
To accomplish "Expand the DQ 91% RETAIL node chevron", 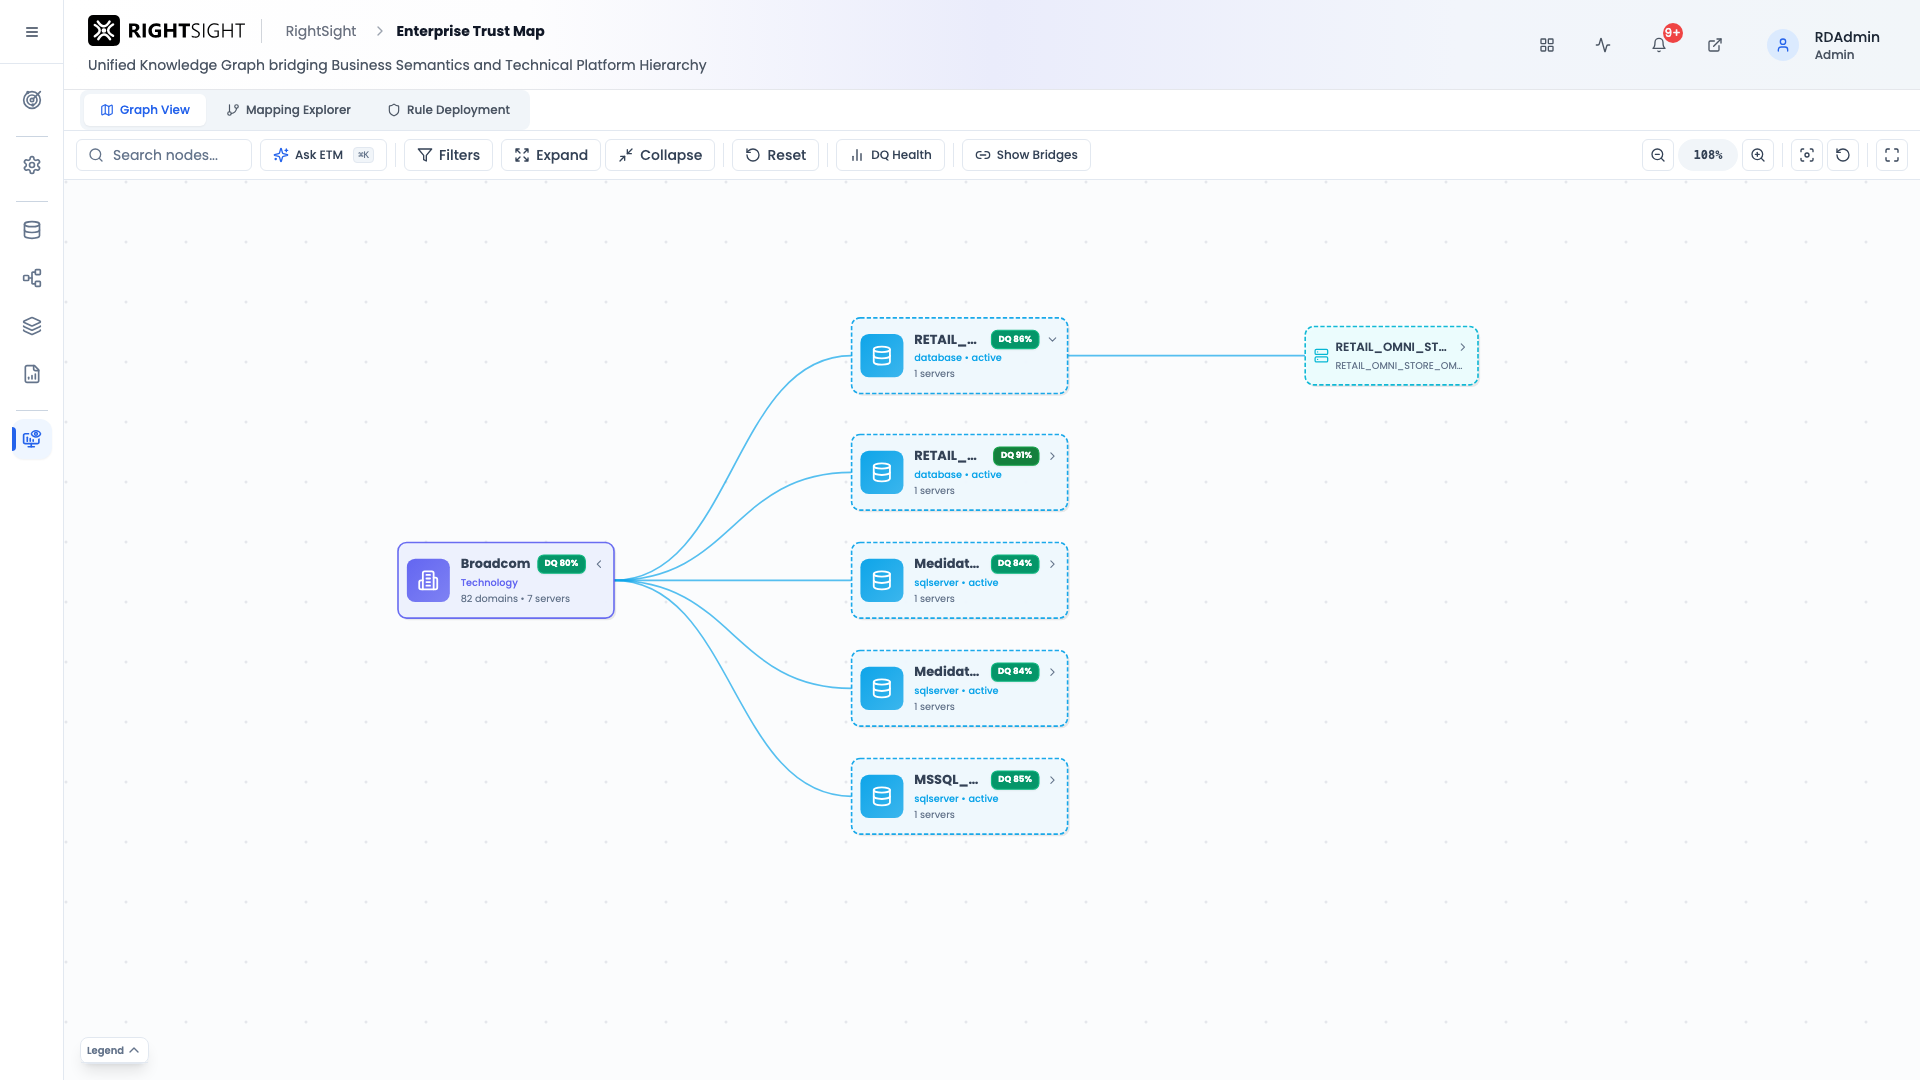I will (x=1052, y=456).
